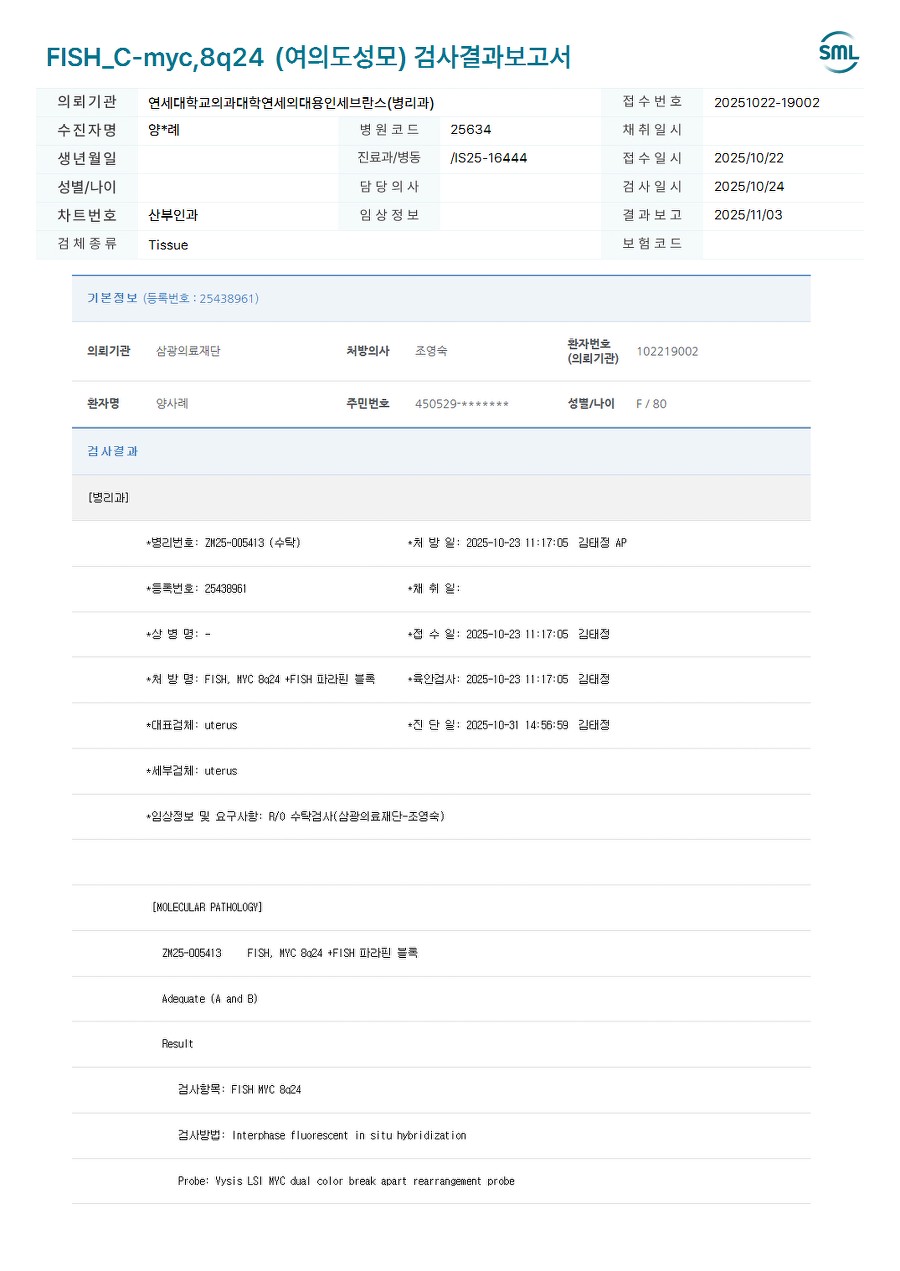Click the 대표검체: uterus line
The height and width of the screenshot is (1271, 900).
pos(192,725)
